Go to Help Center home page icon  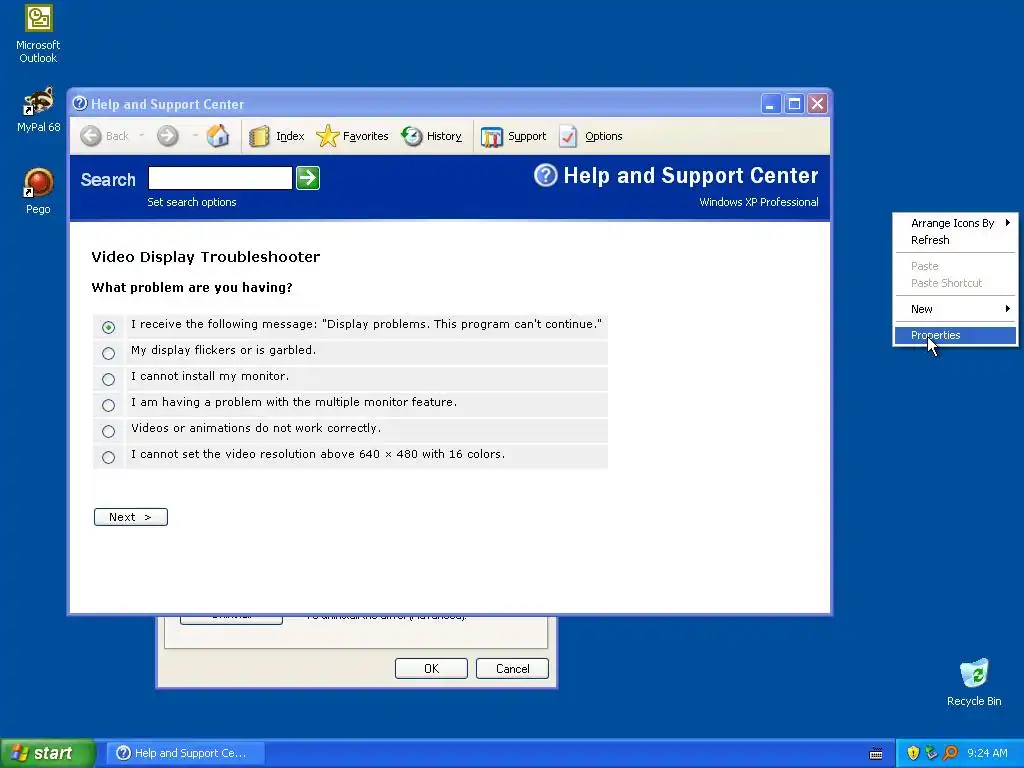coord(218,136)
